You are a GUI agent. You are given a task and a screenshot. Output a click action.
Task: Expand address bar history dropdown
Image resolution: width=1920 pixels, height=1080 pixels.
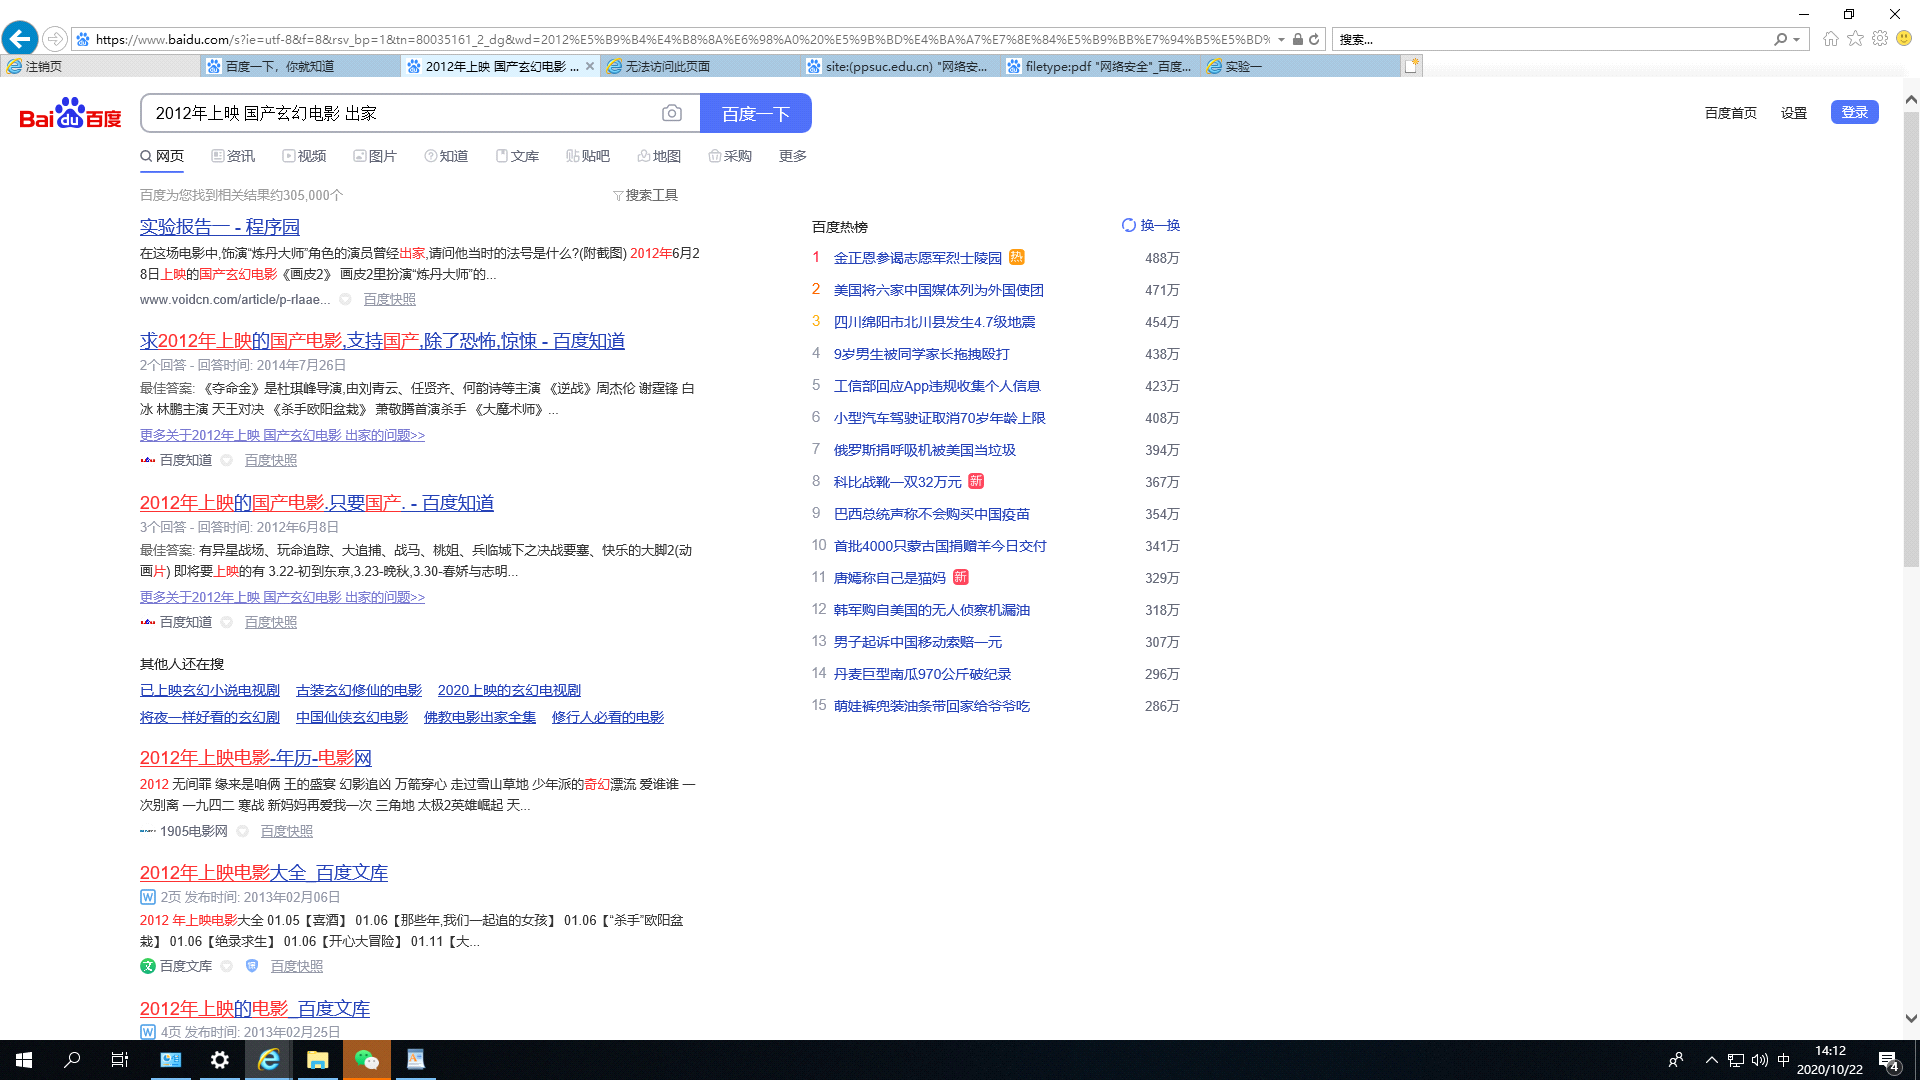pos(1281,40)
